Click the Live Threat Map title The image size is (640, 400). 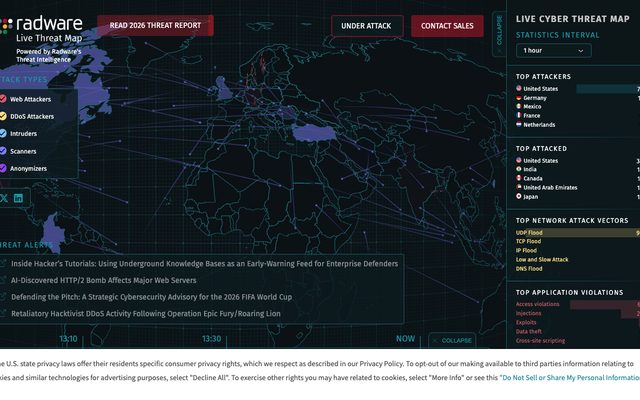coord(49,38)
